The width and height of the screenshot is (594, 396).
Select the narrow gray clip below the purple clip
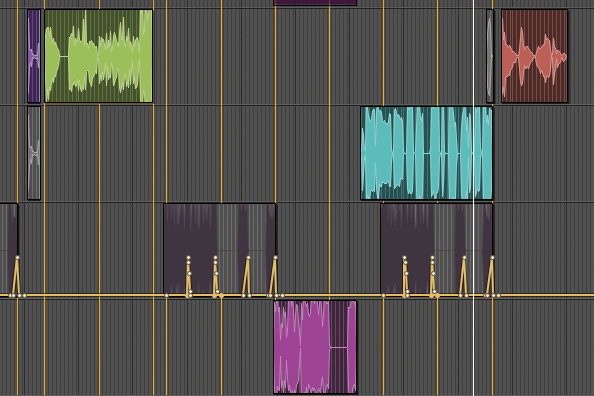point(34,153)
